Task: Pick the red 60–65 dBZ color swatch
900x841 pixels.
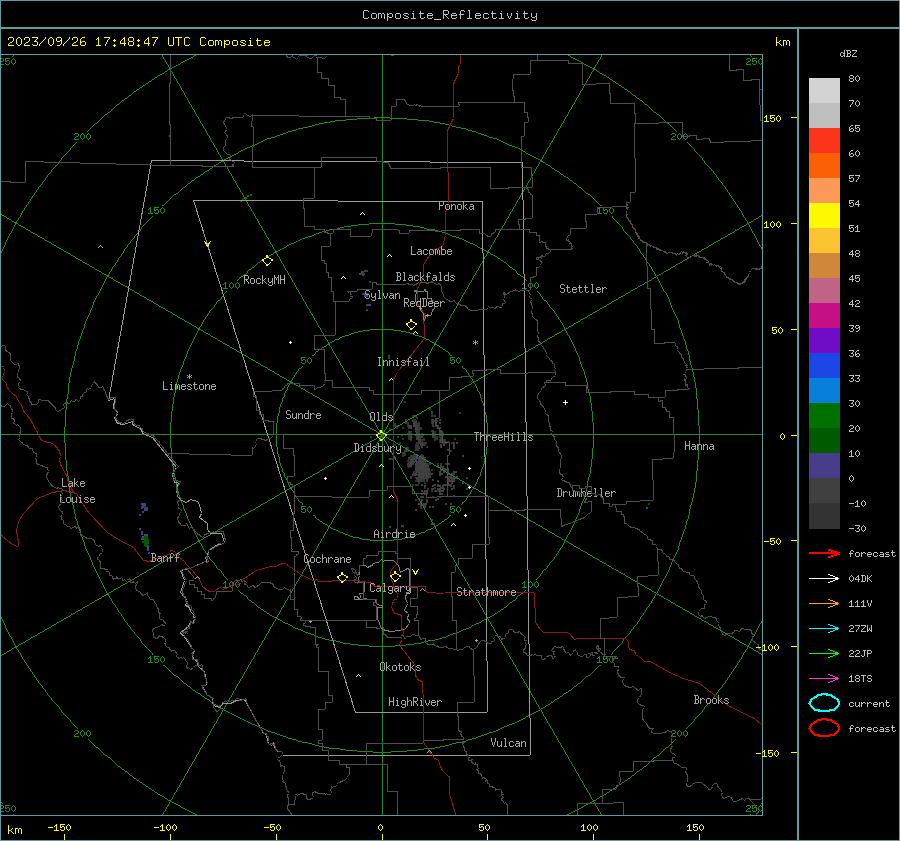Action: pyautogui.click(x=824, y=141)
